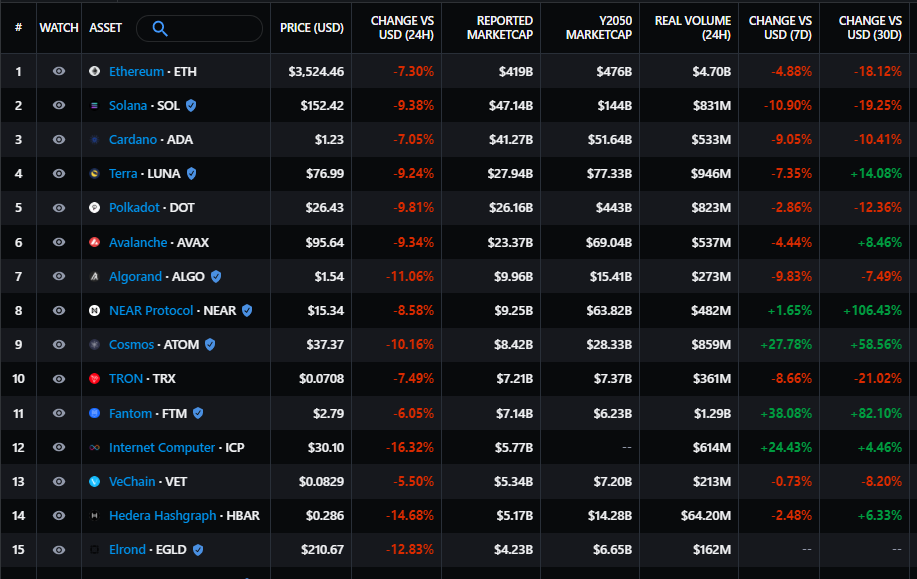Image resolution: width=917 pixels, height=579 pixels.
Task: Click the verified badge next to SOL
Action: pyautogui.click(x=191, y=105)
